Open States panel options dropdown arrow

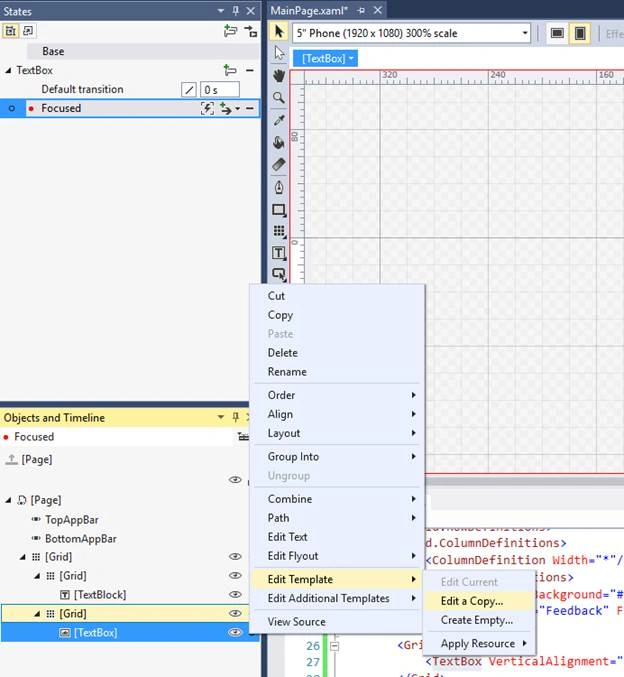(221, 11)
